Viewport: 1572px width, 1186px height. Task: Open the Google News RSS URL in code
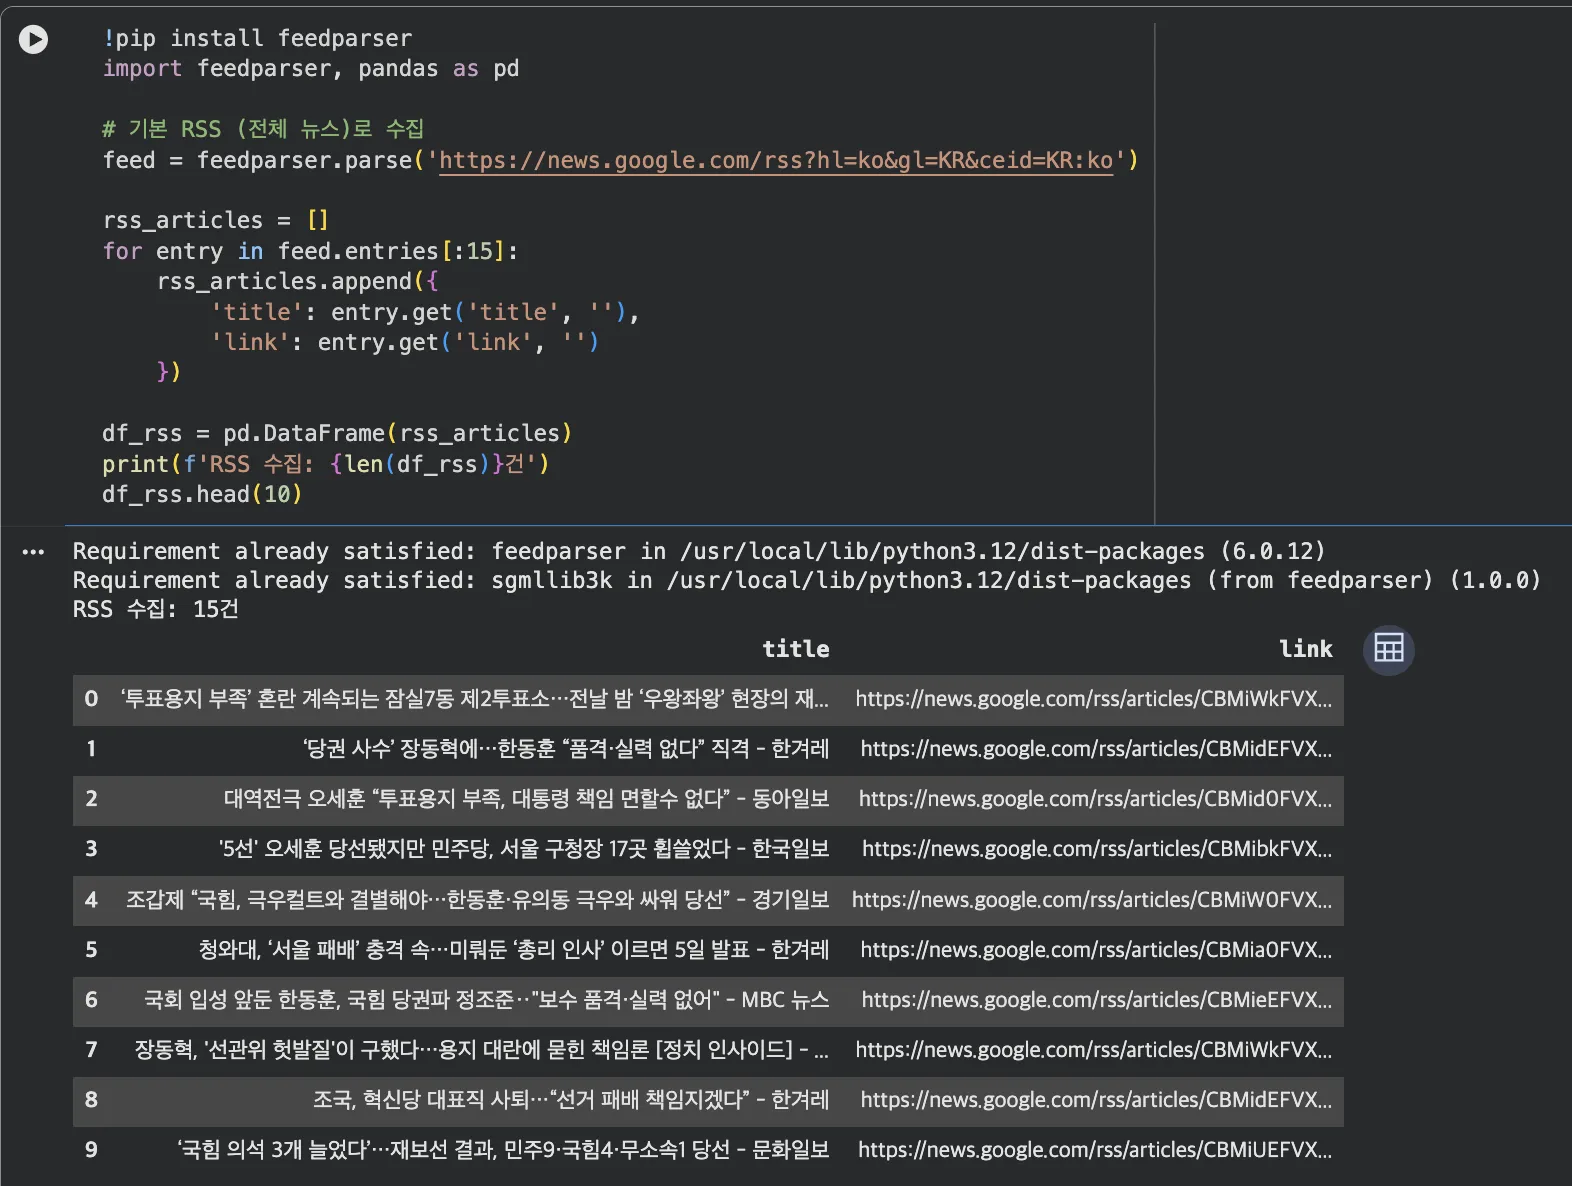pos(776,160)
